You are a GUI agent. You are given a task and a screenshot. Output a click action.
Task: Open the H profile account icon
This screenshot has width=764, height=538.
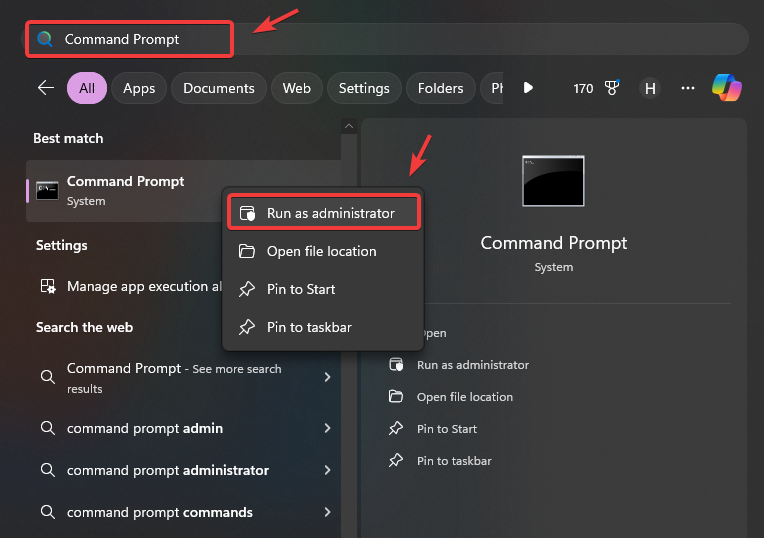[650, 88]
